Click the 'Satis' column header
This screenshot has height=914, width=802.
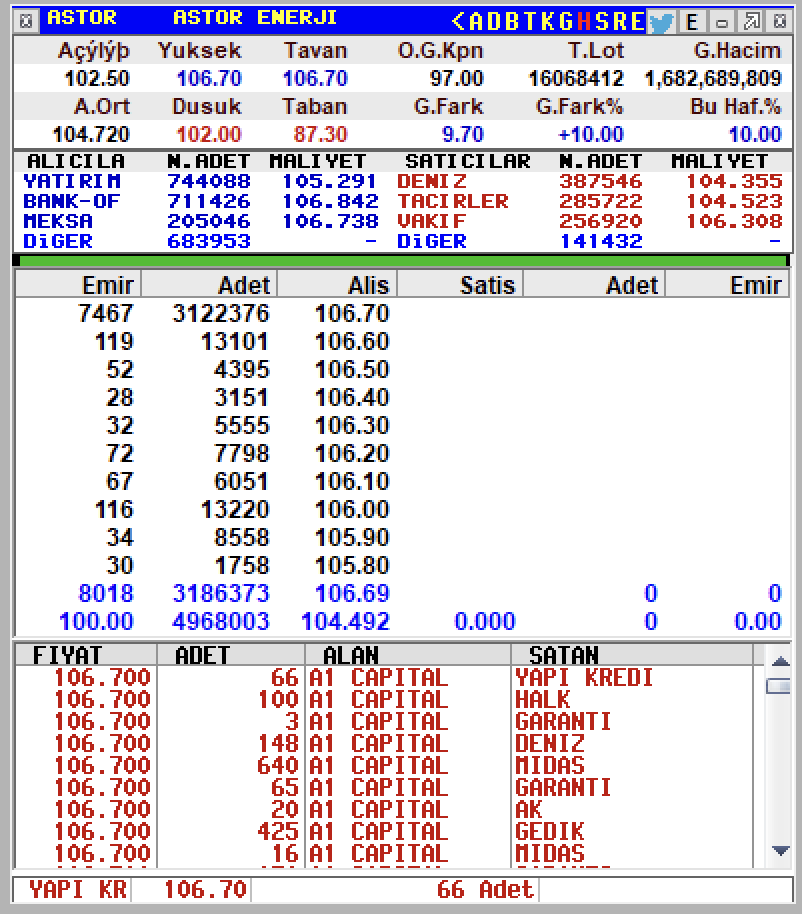tap(460, 284)
